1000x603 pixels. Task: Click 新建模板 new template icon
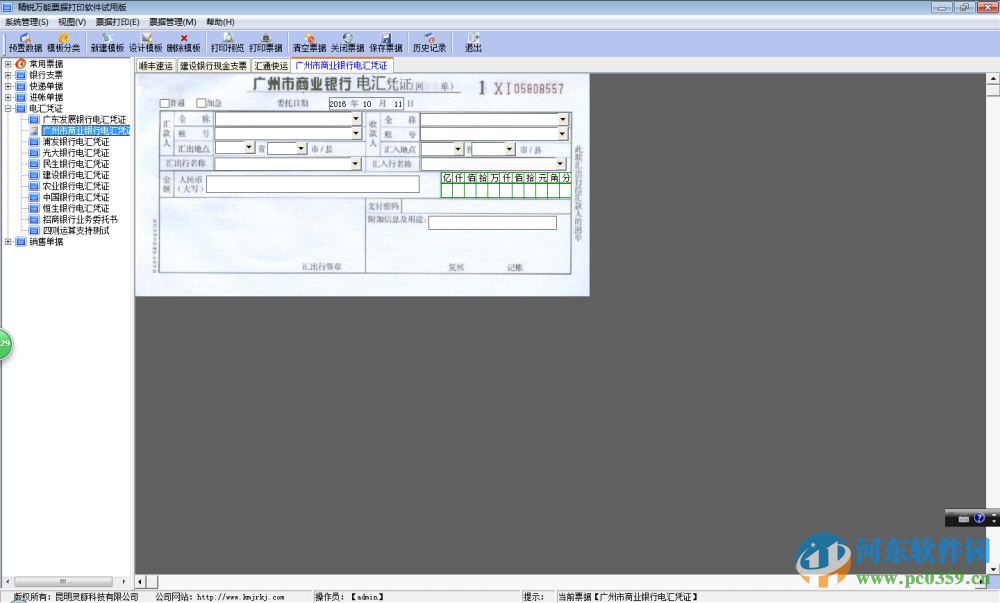coord(107,43)
